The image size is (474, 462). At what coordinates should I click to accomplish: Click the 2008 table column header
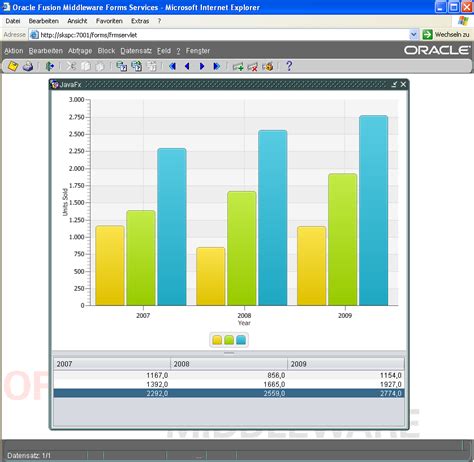tap(229, 364)
